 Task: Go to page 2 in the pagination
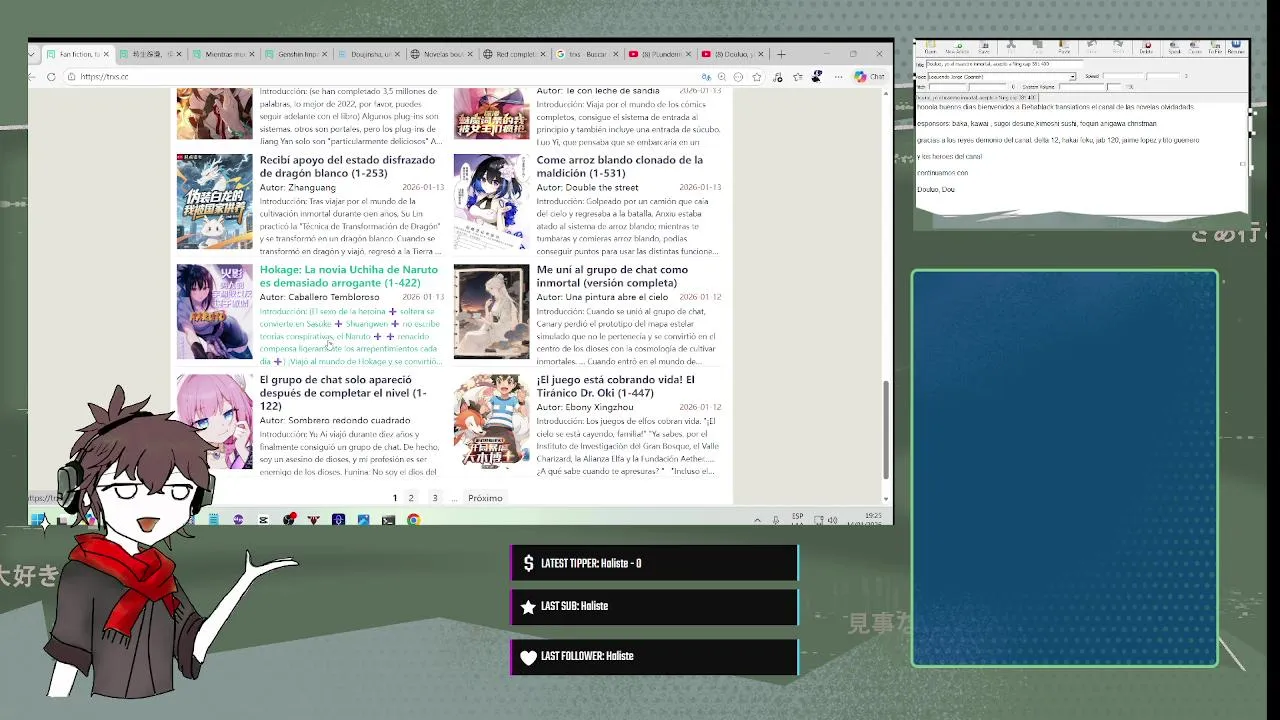click(x=410, y=498)
